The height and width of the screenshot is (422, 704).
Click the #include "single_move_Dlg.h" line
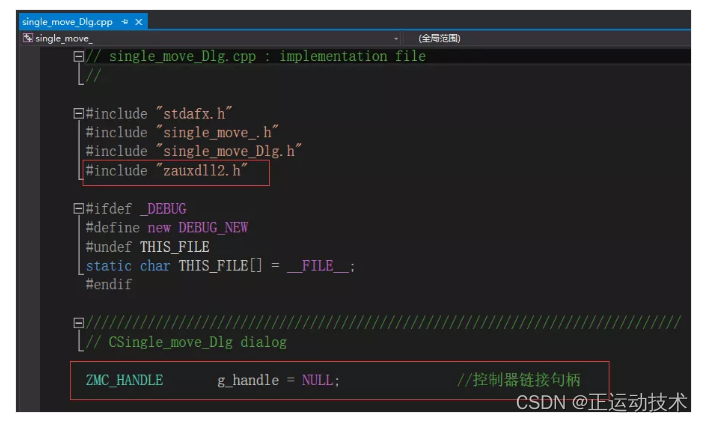(x=194, y=151)
